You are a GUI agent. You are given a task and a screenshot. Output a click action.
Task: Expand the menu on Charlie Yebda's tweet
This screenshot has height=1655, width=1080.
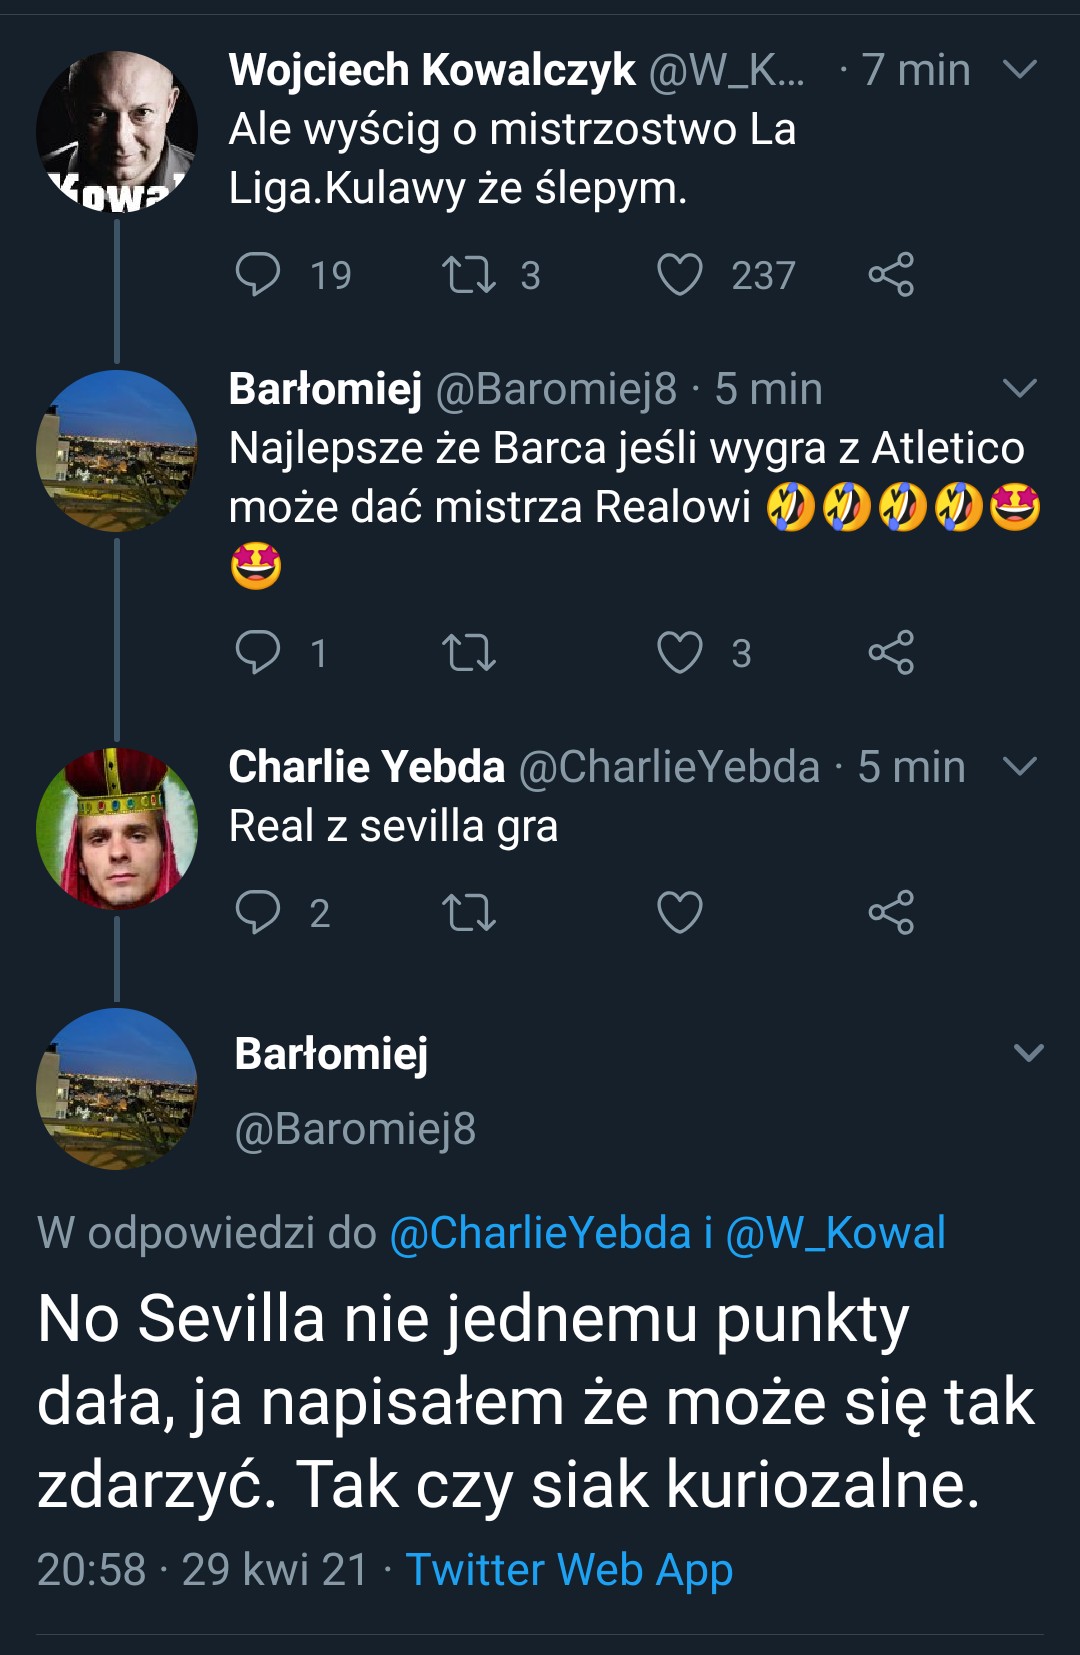[1019, 767]
